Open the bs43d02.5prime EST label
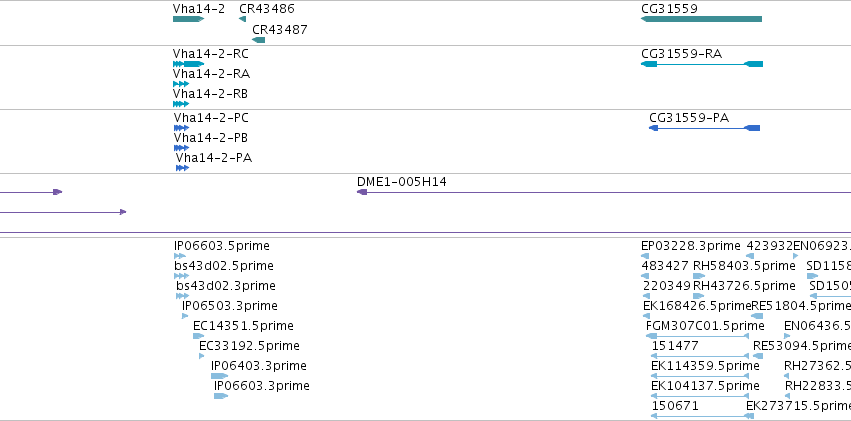The image size is (851, 421). coord(224,266)
